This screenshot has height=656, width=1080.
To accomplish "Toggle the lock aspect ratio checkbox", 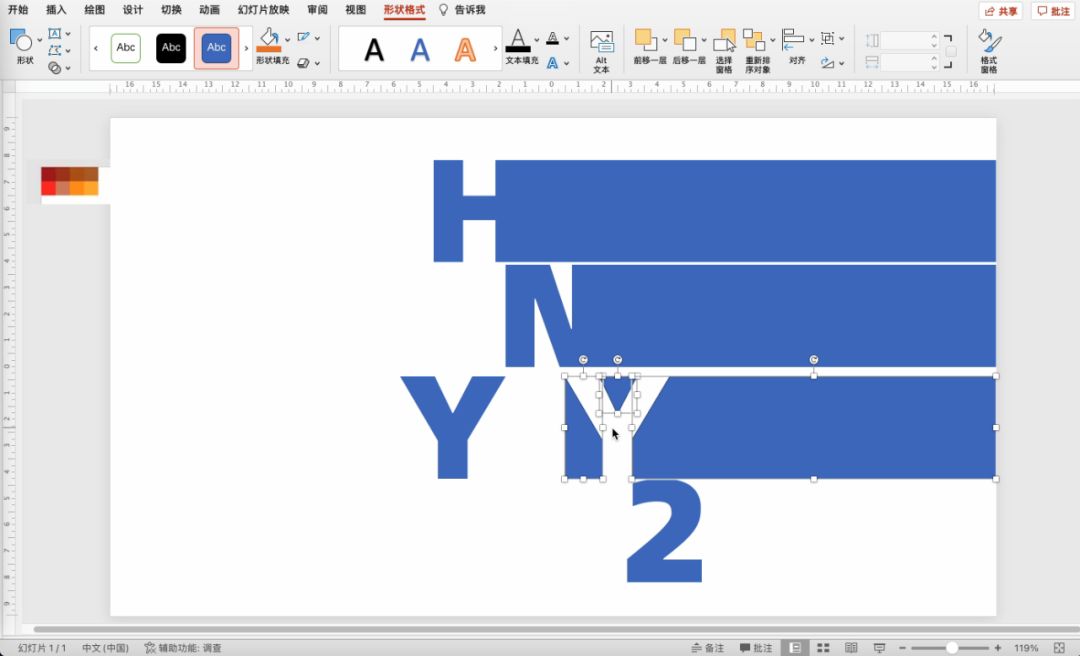I will (x=951, y=52).
